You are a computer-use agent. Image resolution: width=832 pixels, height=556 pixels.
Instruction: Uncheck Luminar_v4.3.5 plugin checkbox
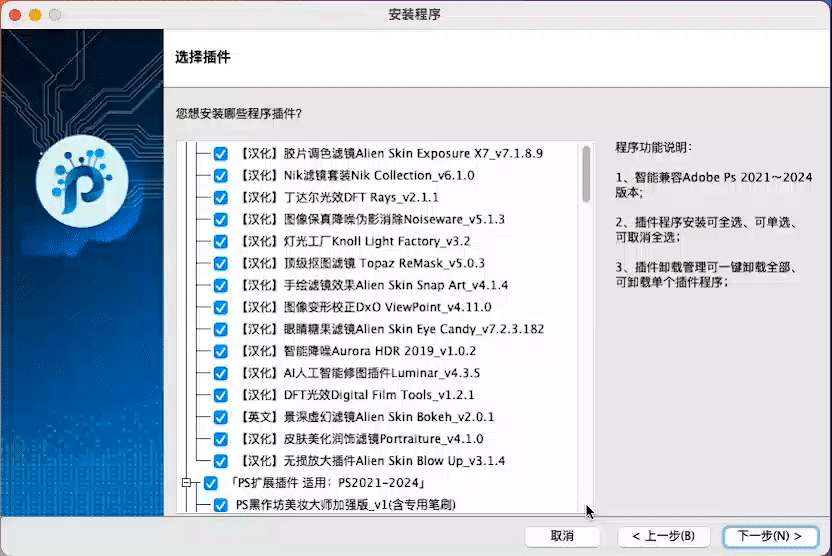(221, 373)
